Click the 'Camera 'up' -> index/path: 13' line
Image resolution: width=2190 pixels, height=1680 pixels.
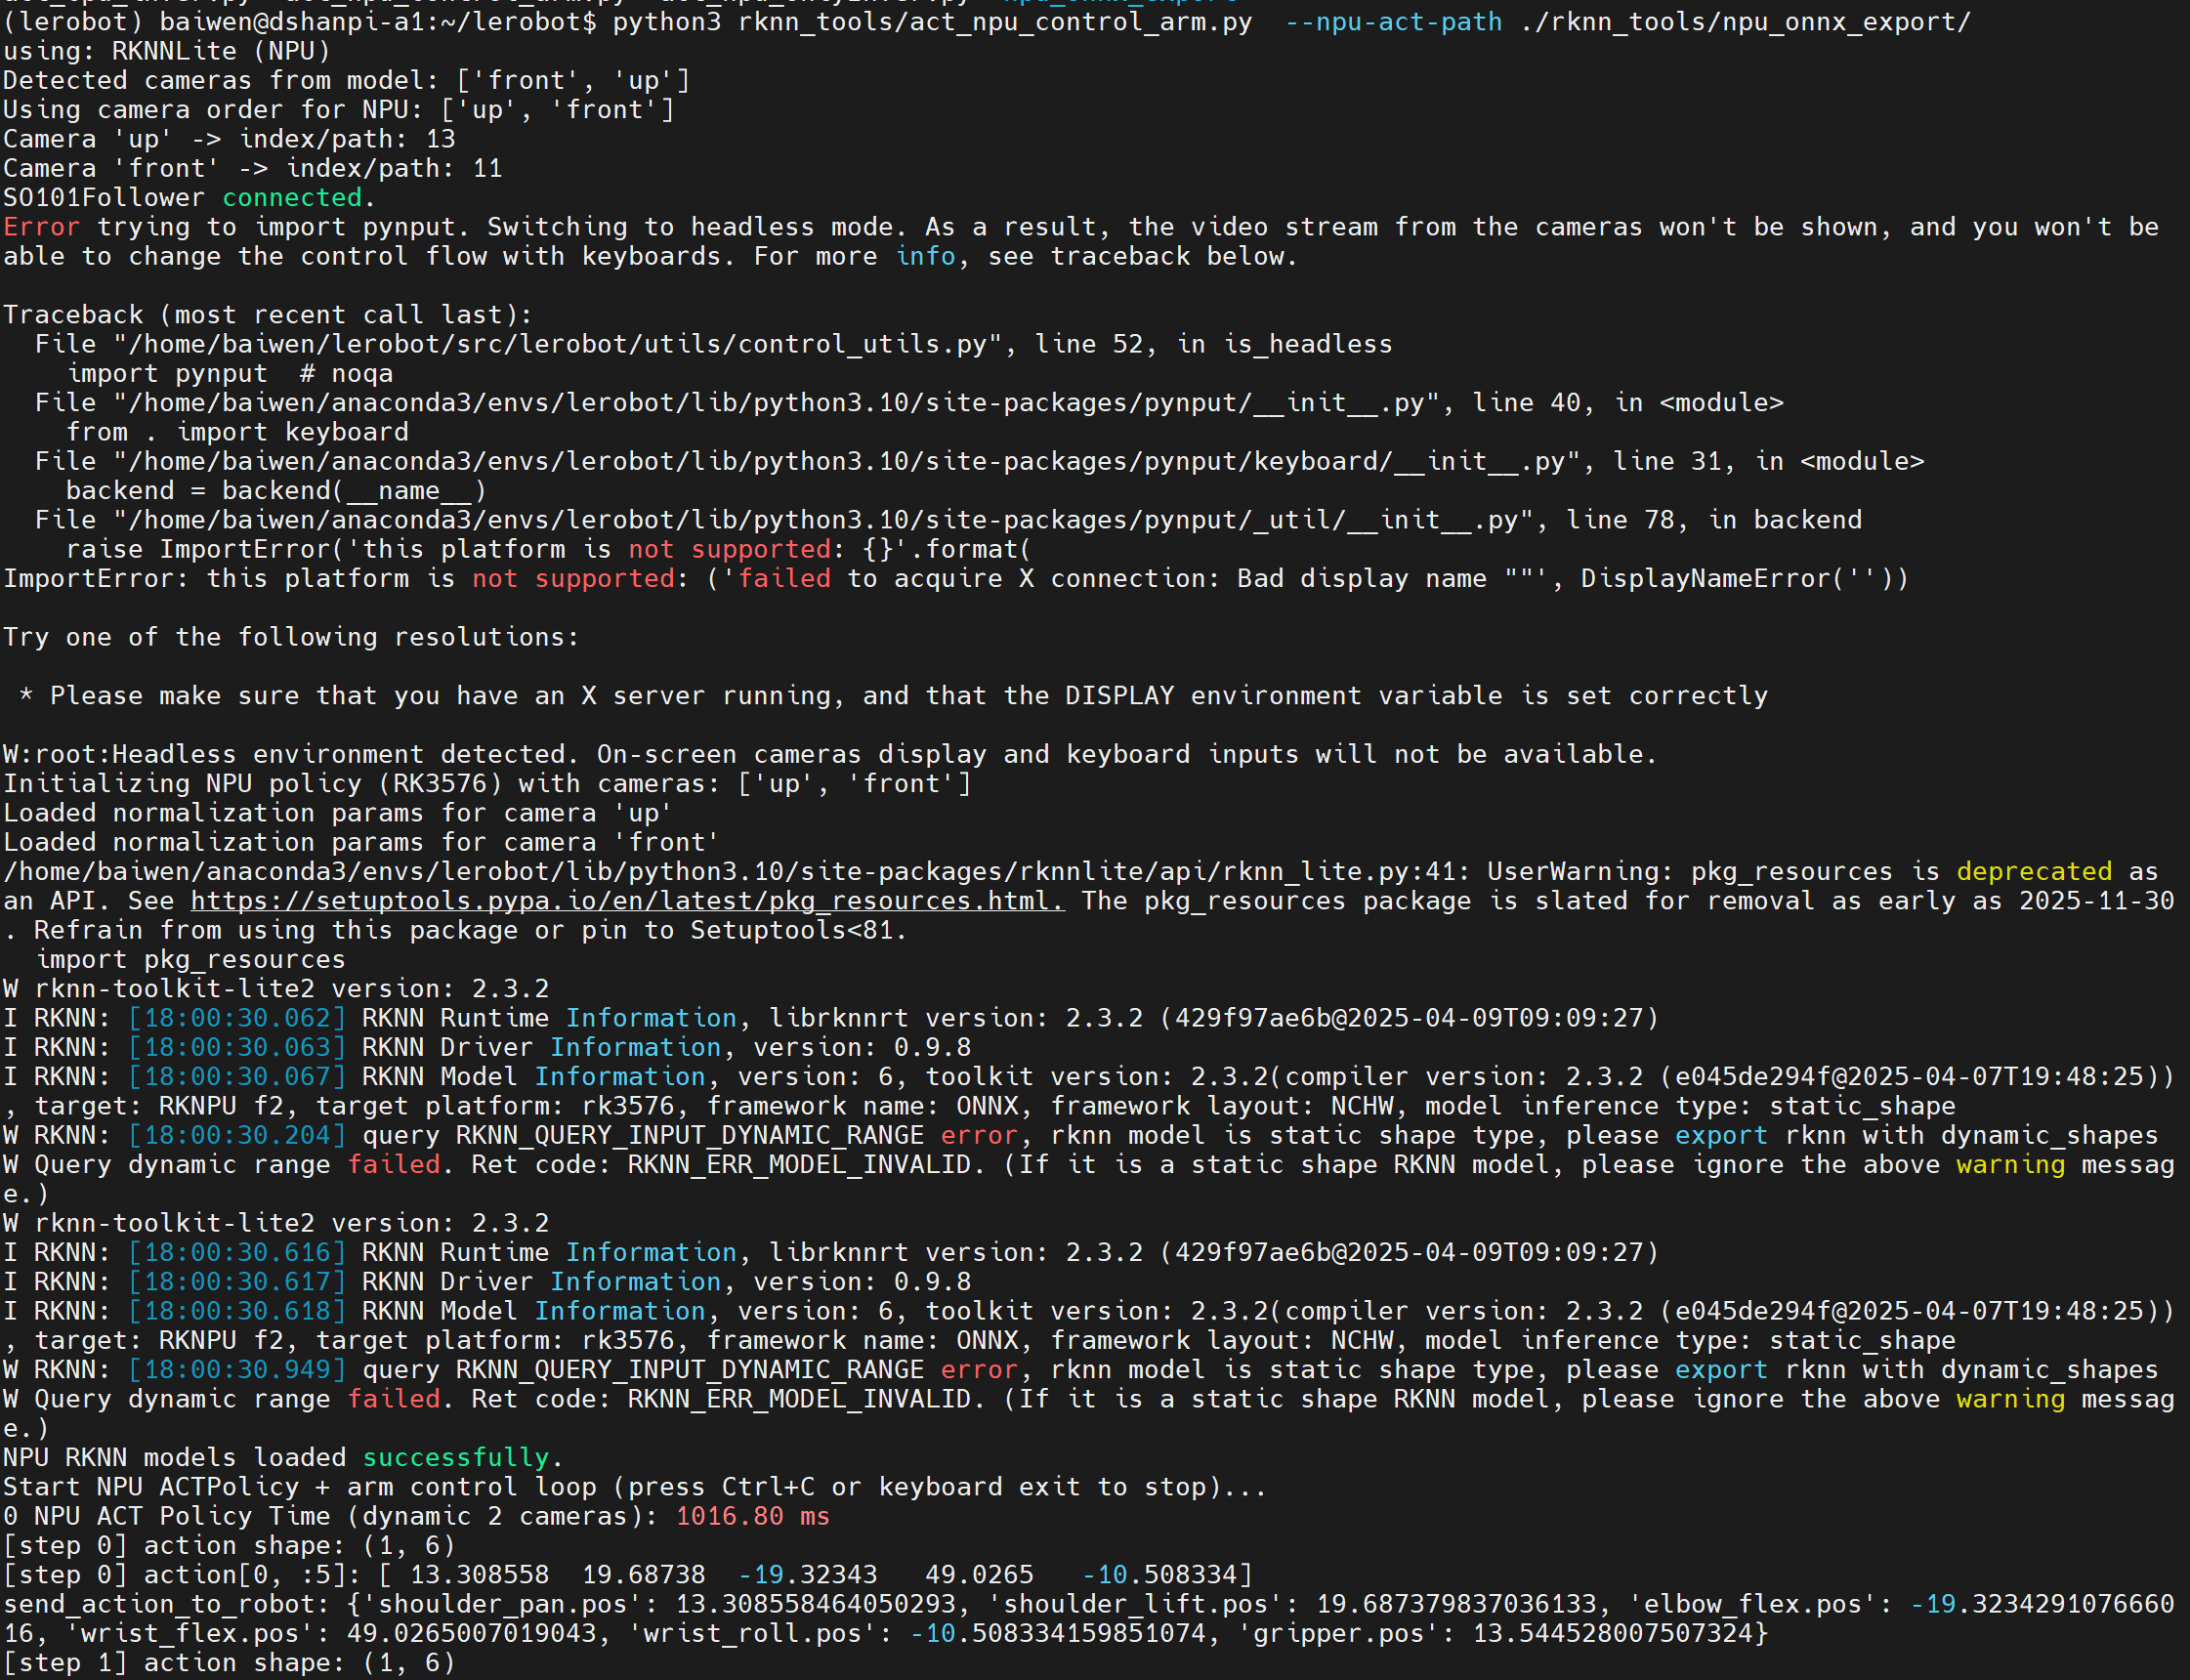pos(229,139)
